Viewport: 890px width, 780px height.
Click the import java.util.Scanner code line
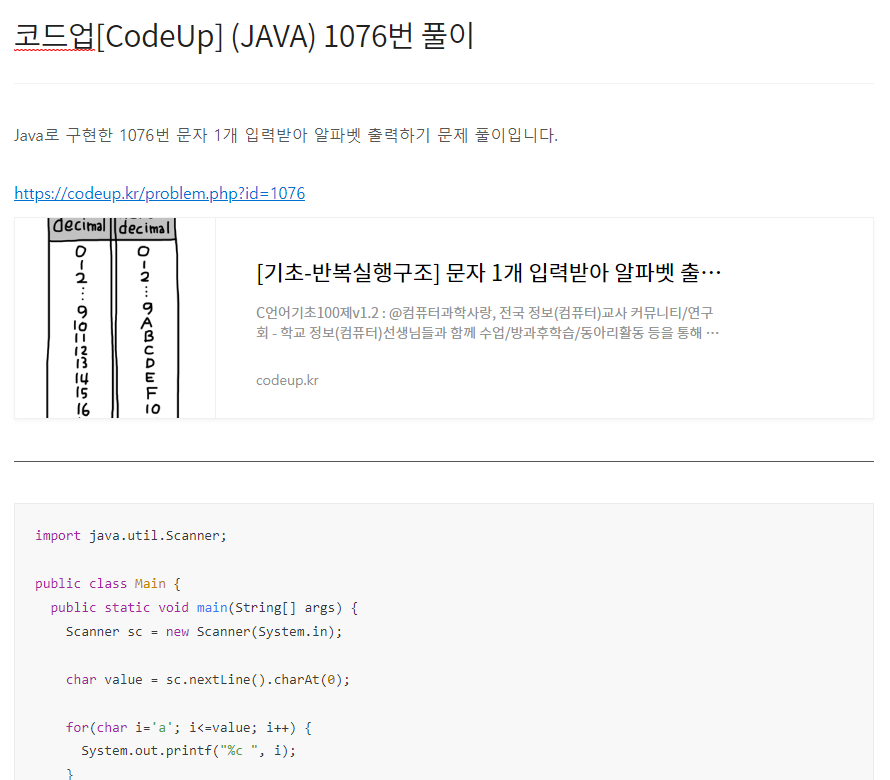[131, 535]
